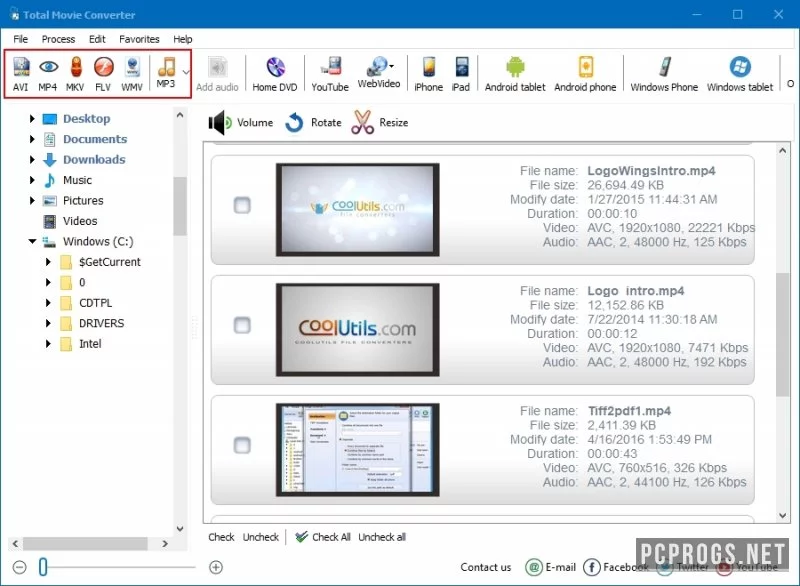The height and width of the screenshot is (586, 800).
Task: Select the MP4 conversion icon
Action: pos(48,74)
